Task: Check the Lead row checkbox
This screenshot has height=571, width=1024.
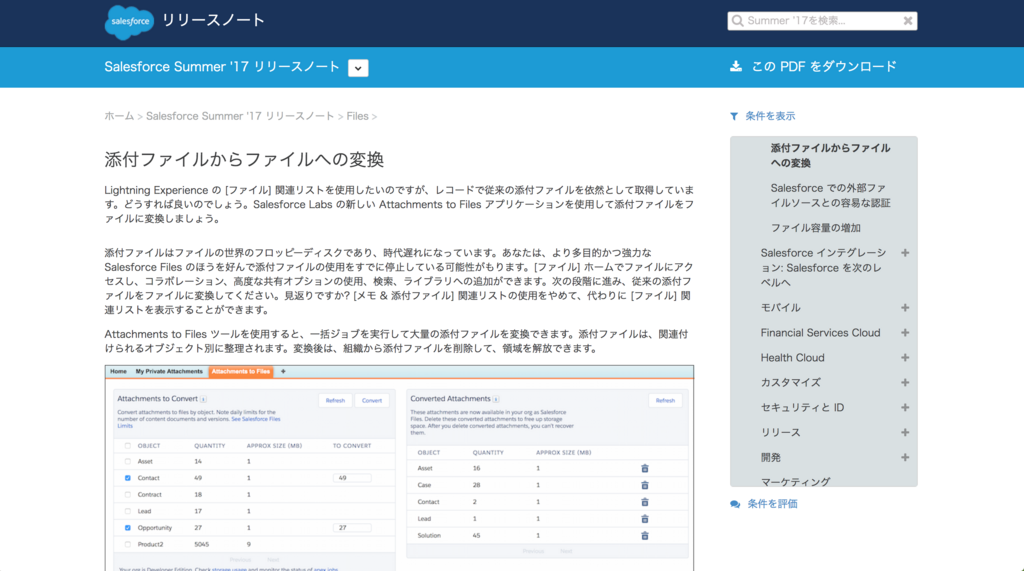Action: coord(127,511)
